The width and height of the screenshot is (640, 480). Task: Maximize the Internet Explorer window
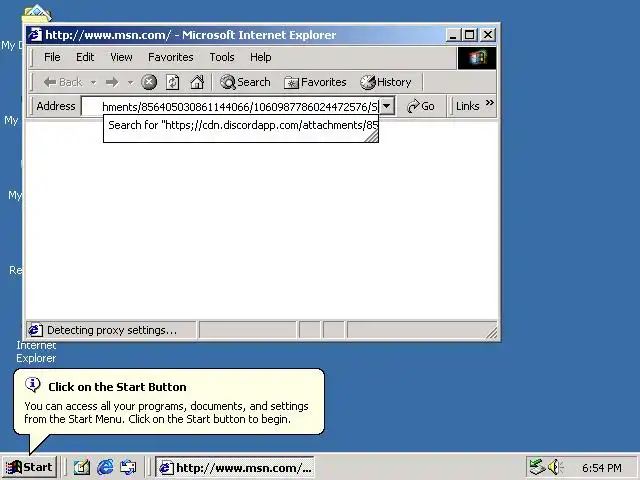pos(469,35)
